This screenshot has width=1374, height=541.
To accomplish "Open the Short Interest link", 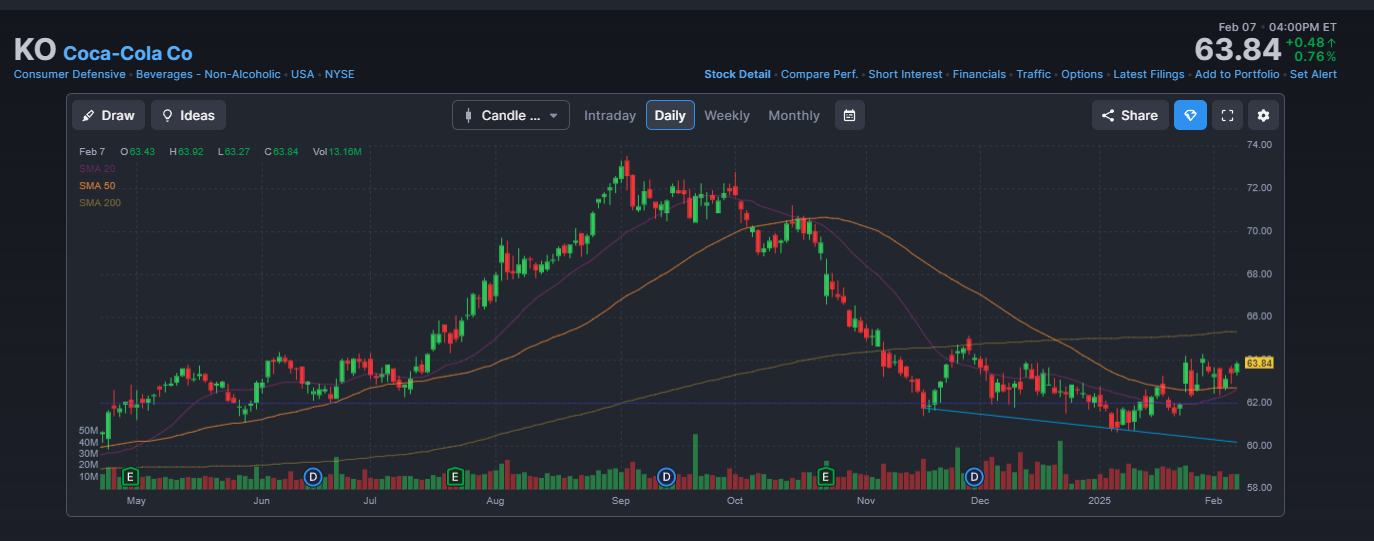I will coord(905,74).
